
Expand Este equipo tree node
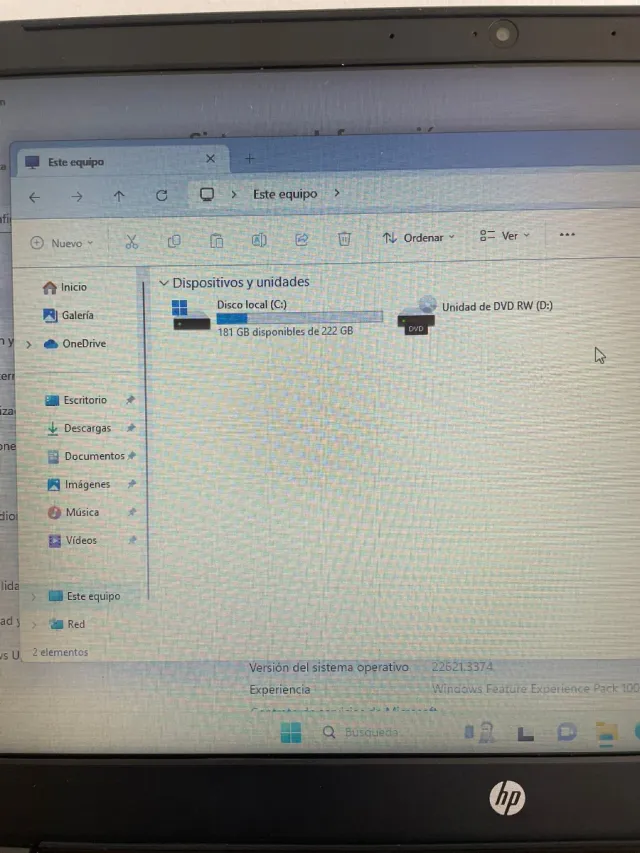tap(33, 597)
